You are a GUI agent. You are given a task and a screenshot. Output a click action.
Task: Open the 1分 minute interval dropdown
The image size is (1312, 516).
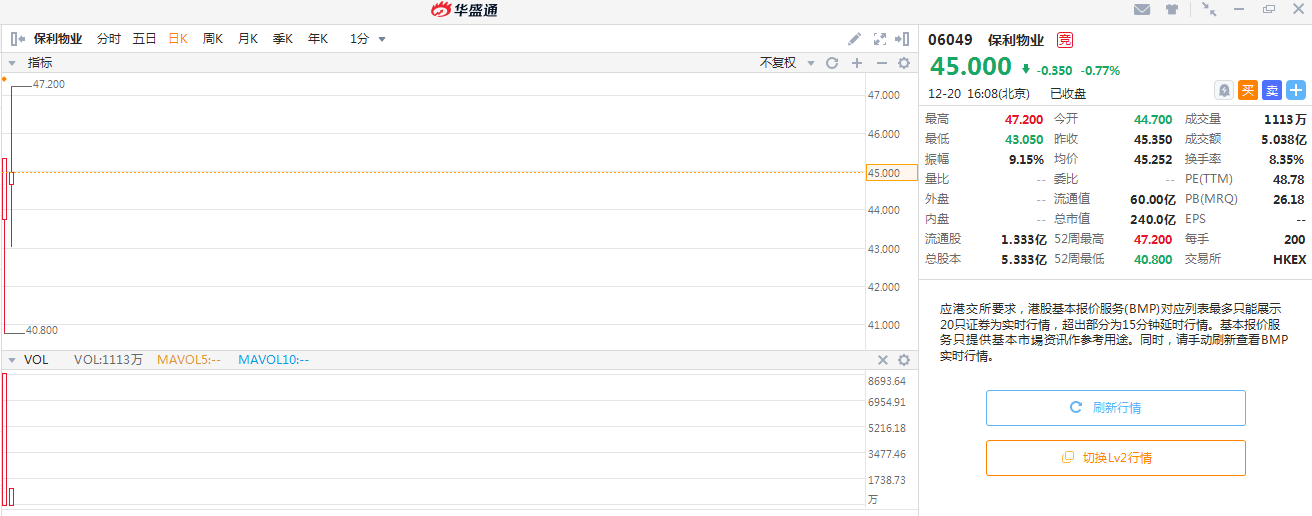pyautogui.click(x=367, y=39)
